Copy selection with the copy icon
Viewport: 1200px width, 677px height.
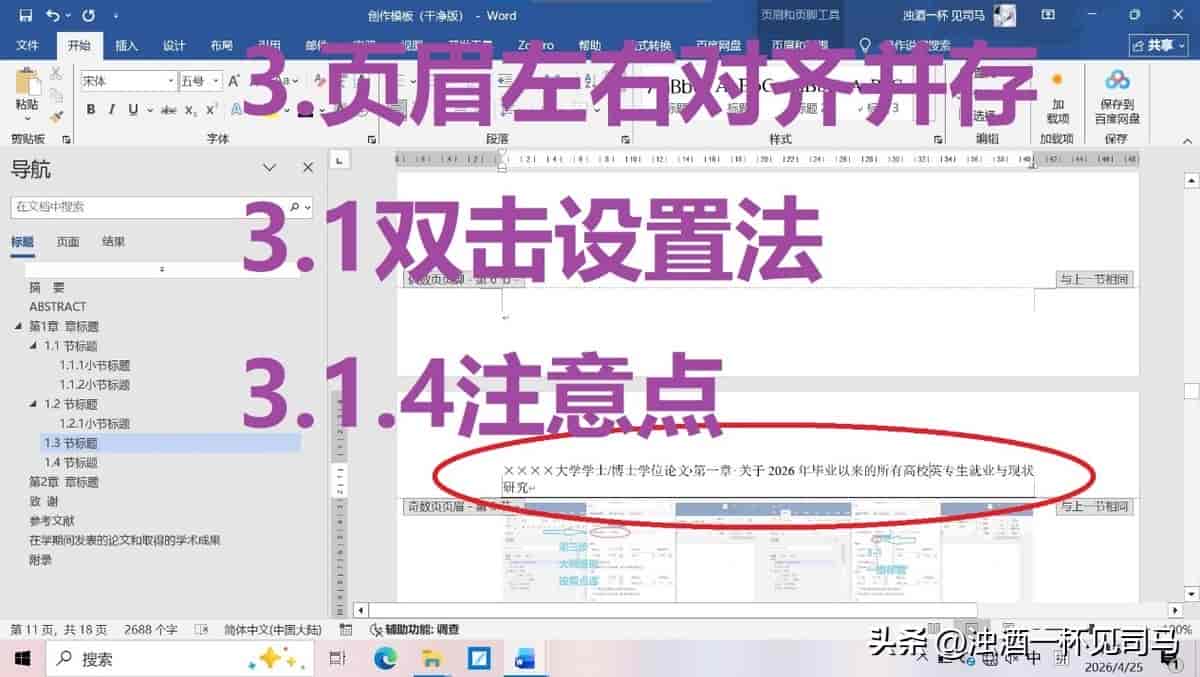coord(56,95)
